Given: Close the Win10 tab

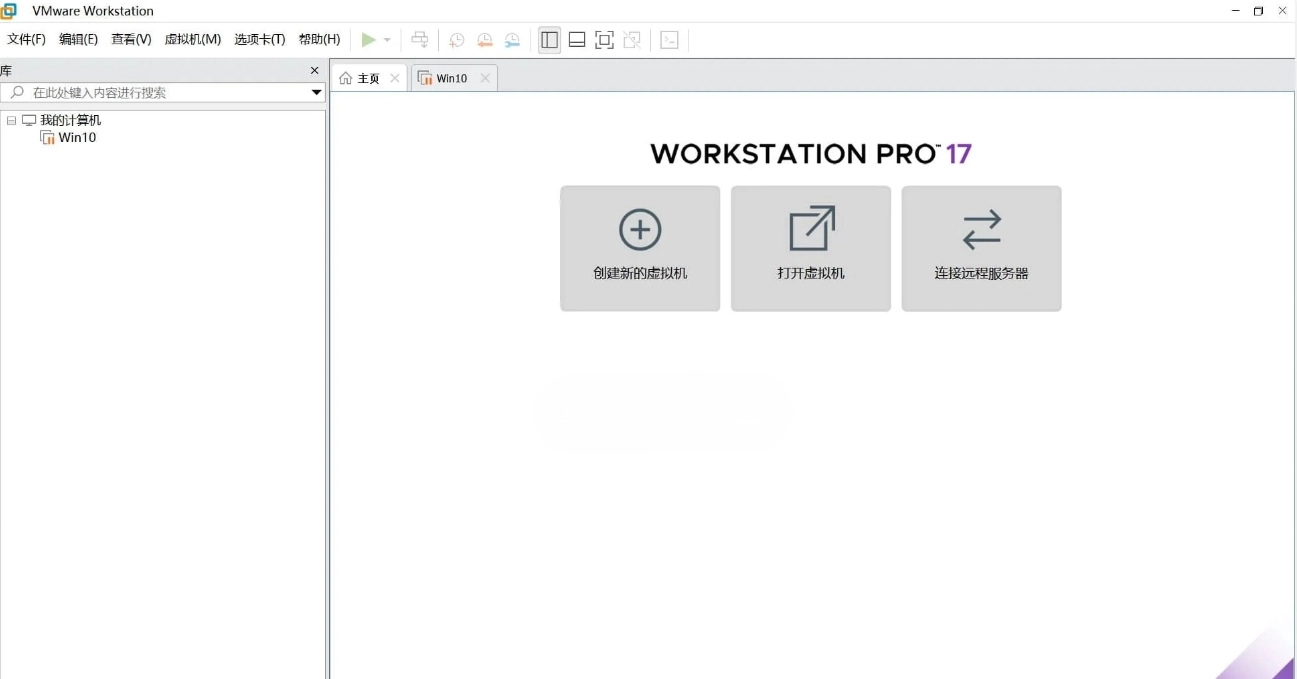Looking at the screenshot, I should (x=485, y=78).
